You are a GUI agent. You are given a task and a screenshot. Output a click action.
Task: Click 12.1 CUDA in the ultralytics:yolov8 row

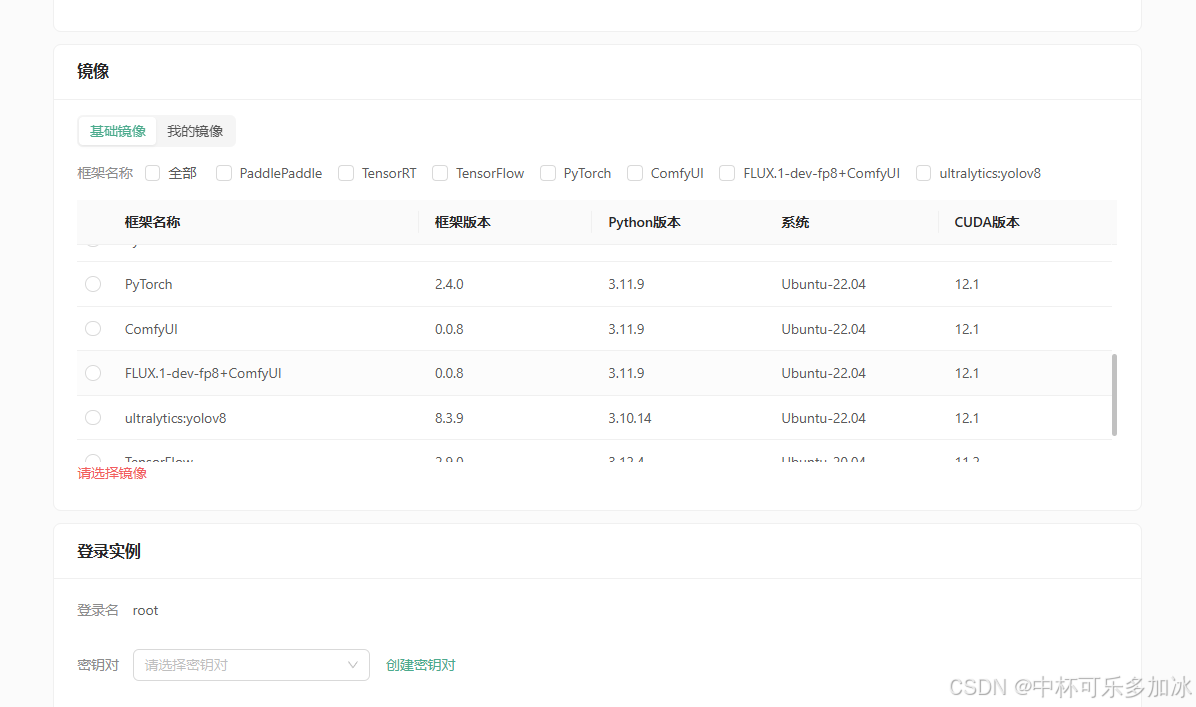[x=966, y=418]
